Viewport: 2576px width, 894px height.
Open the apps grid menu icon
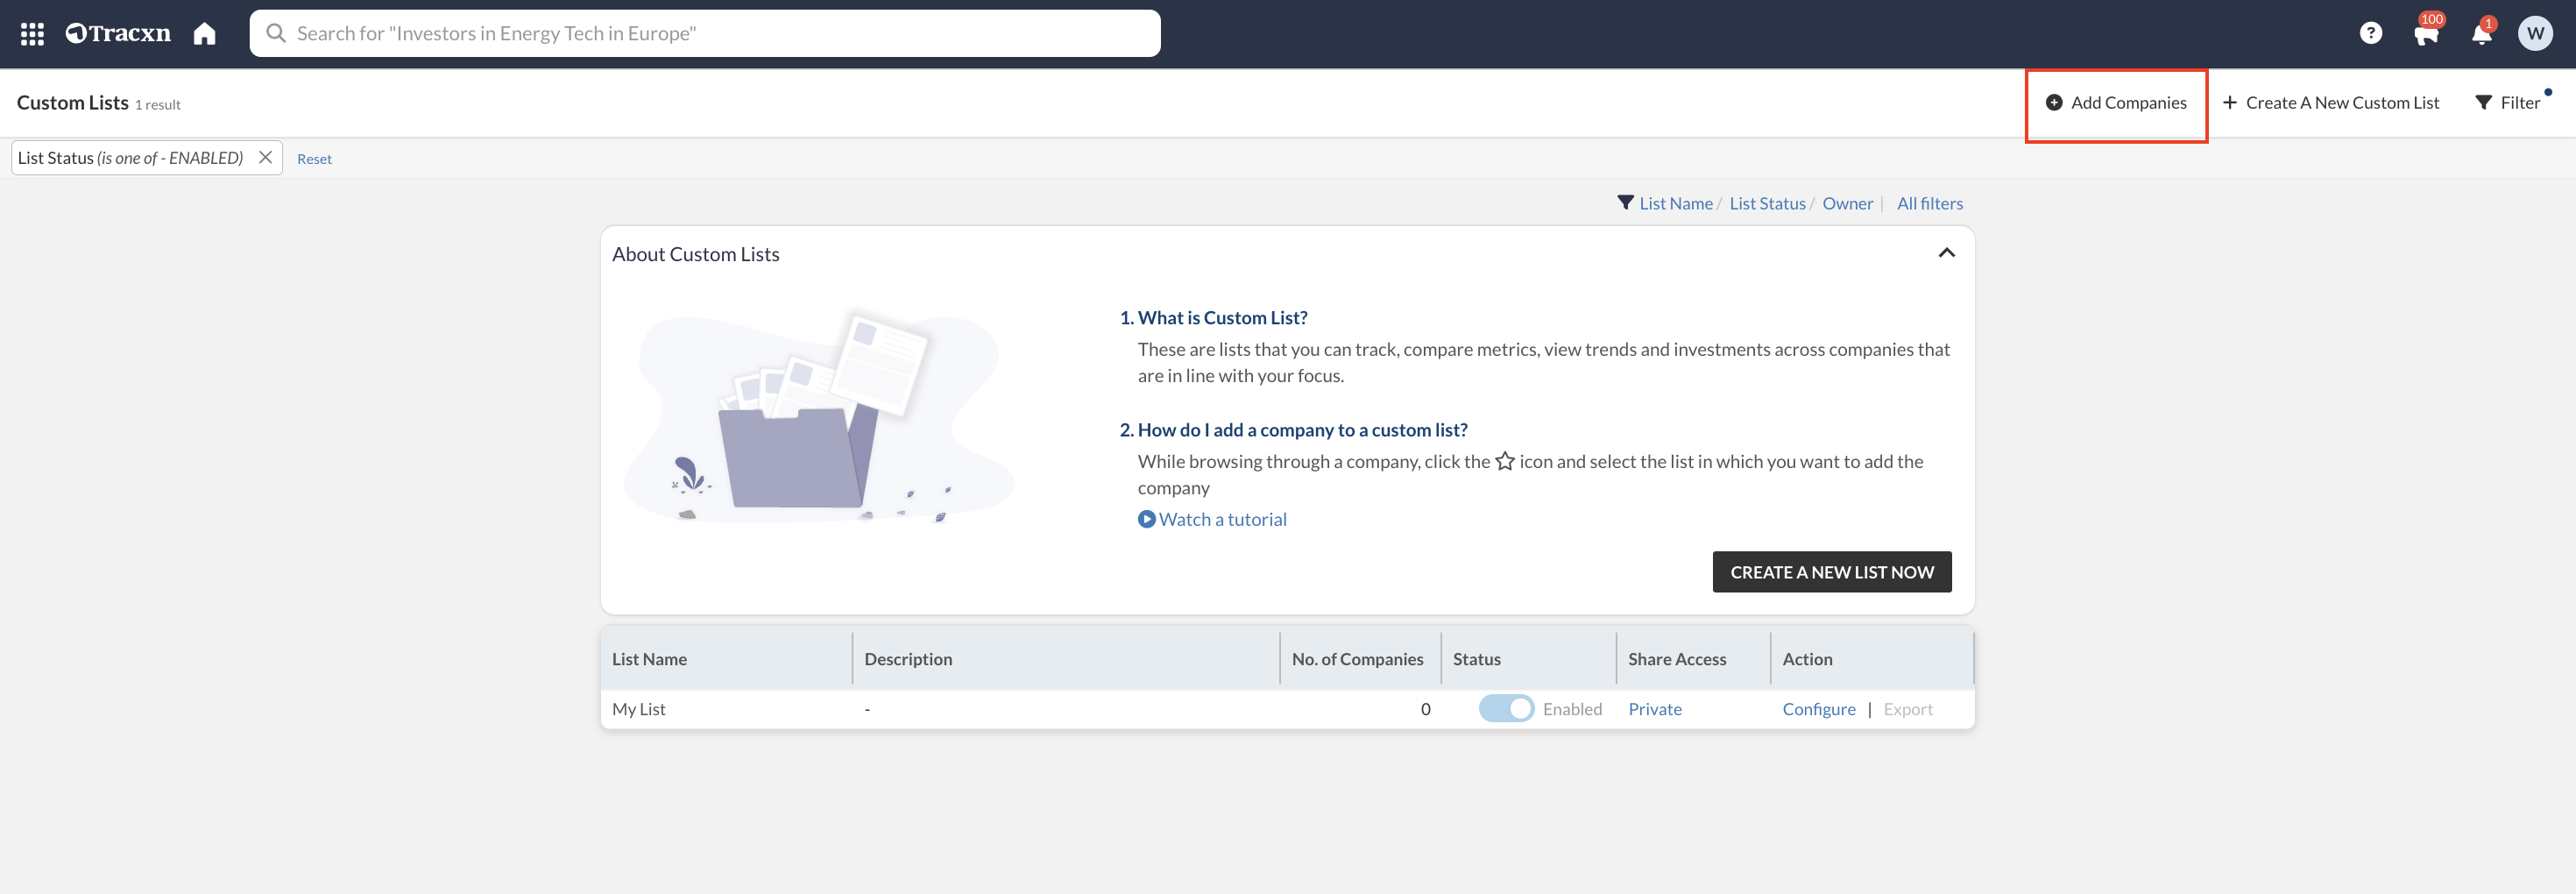point(32,34)
